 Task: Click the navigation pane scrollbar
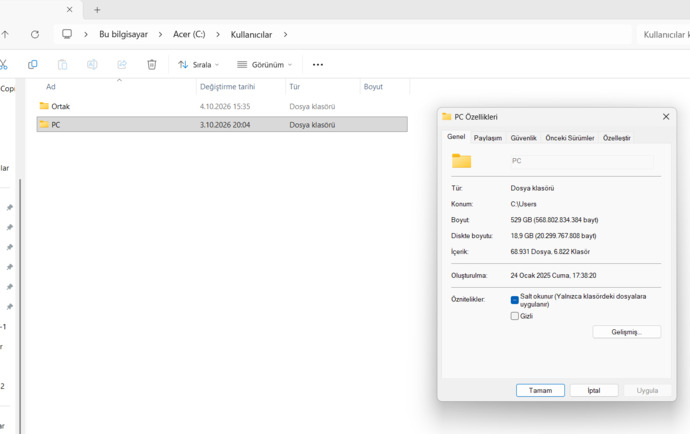pos(20,306)
